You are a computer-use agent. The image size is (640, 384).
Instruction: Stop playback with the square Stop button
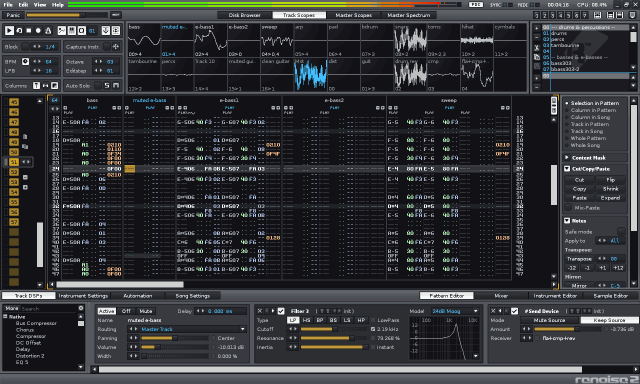(x=29, y=31)
